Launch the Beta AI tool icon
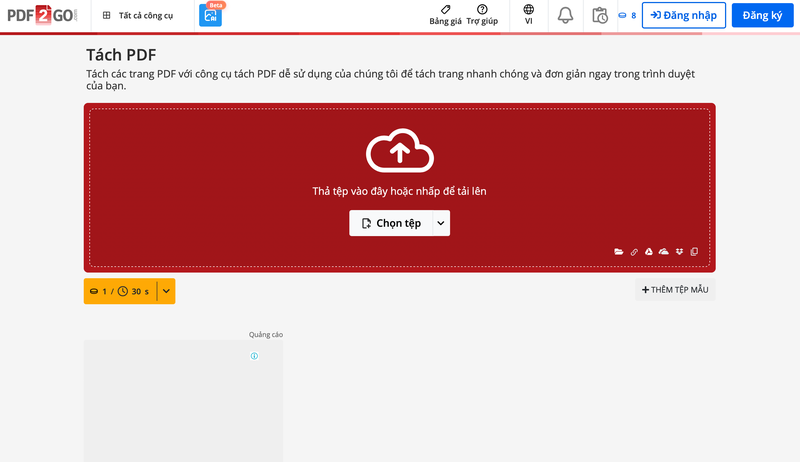The height and width of the screenshot is (462, 800). point(210,15)
